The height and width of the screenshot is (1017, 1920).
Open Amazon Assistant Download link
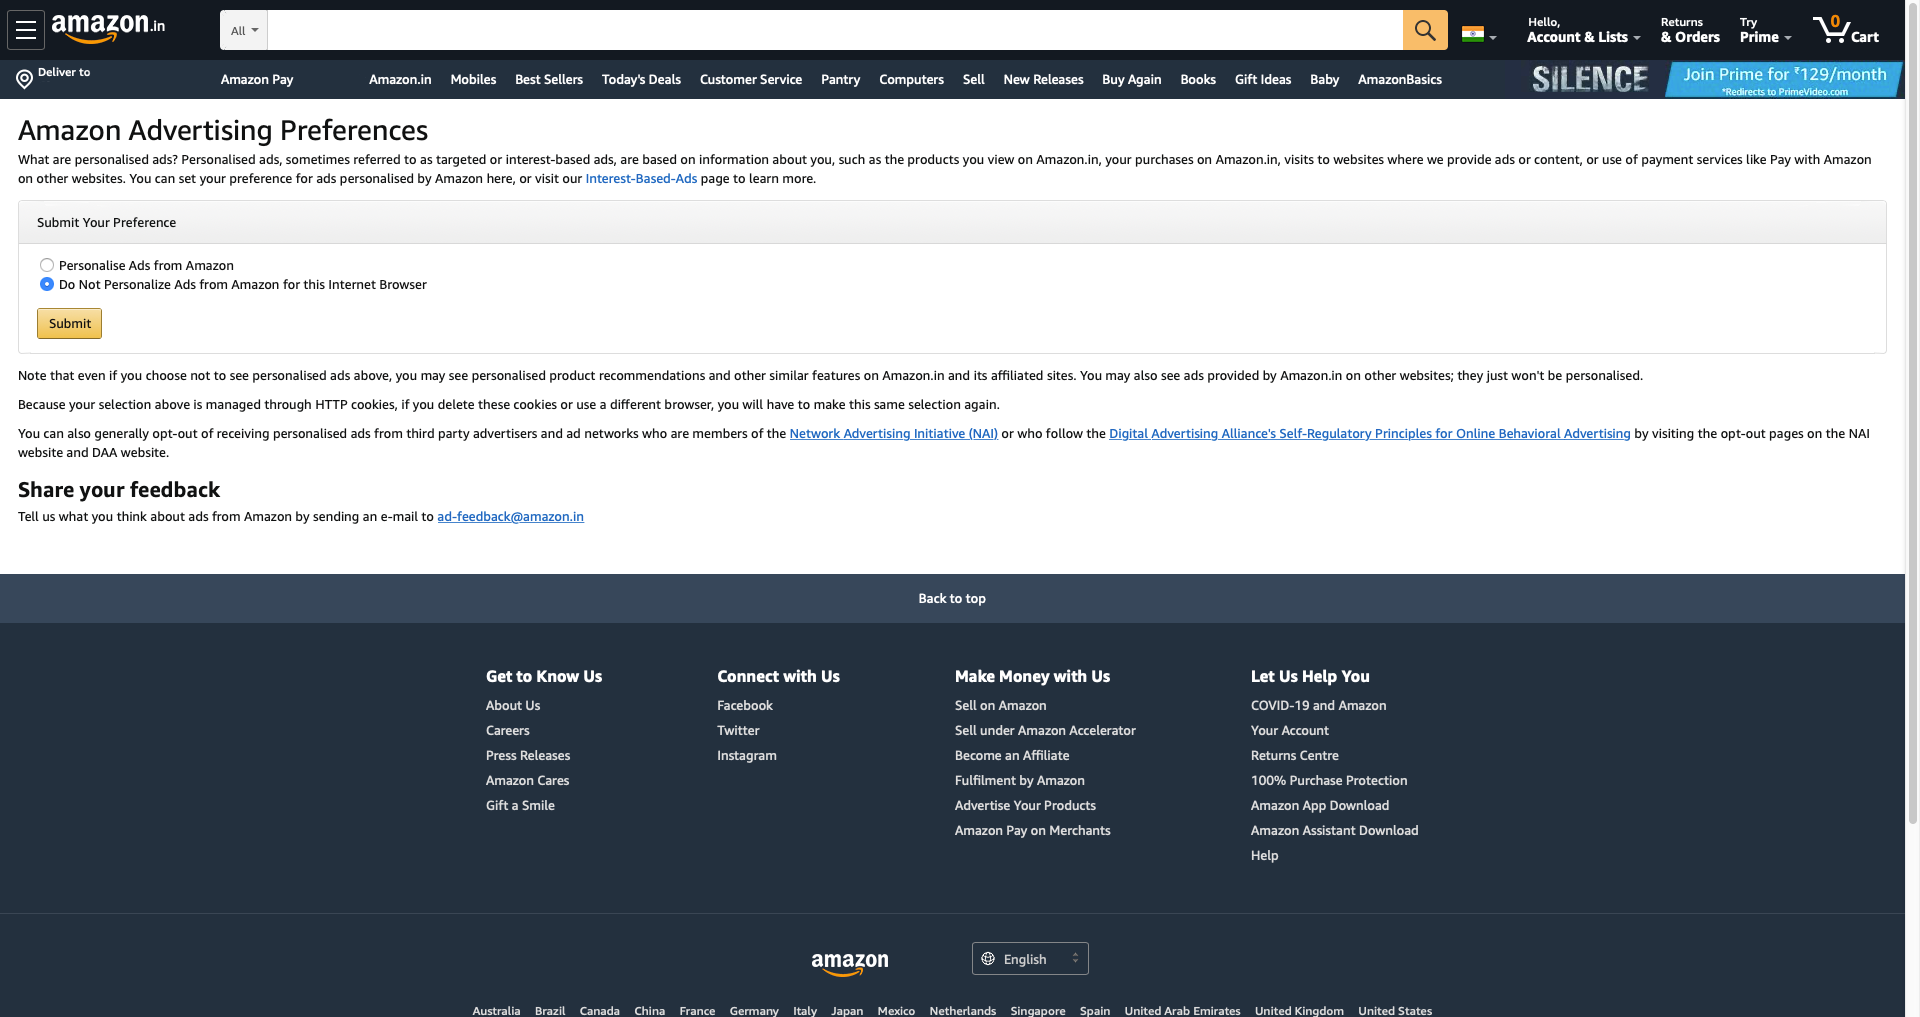[x=1335, y=830]
